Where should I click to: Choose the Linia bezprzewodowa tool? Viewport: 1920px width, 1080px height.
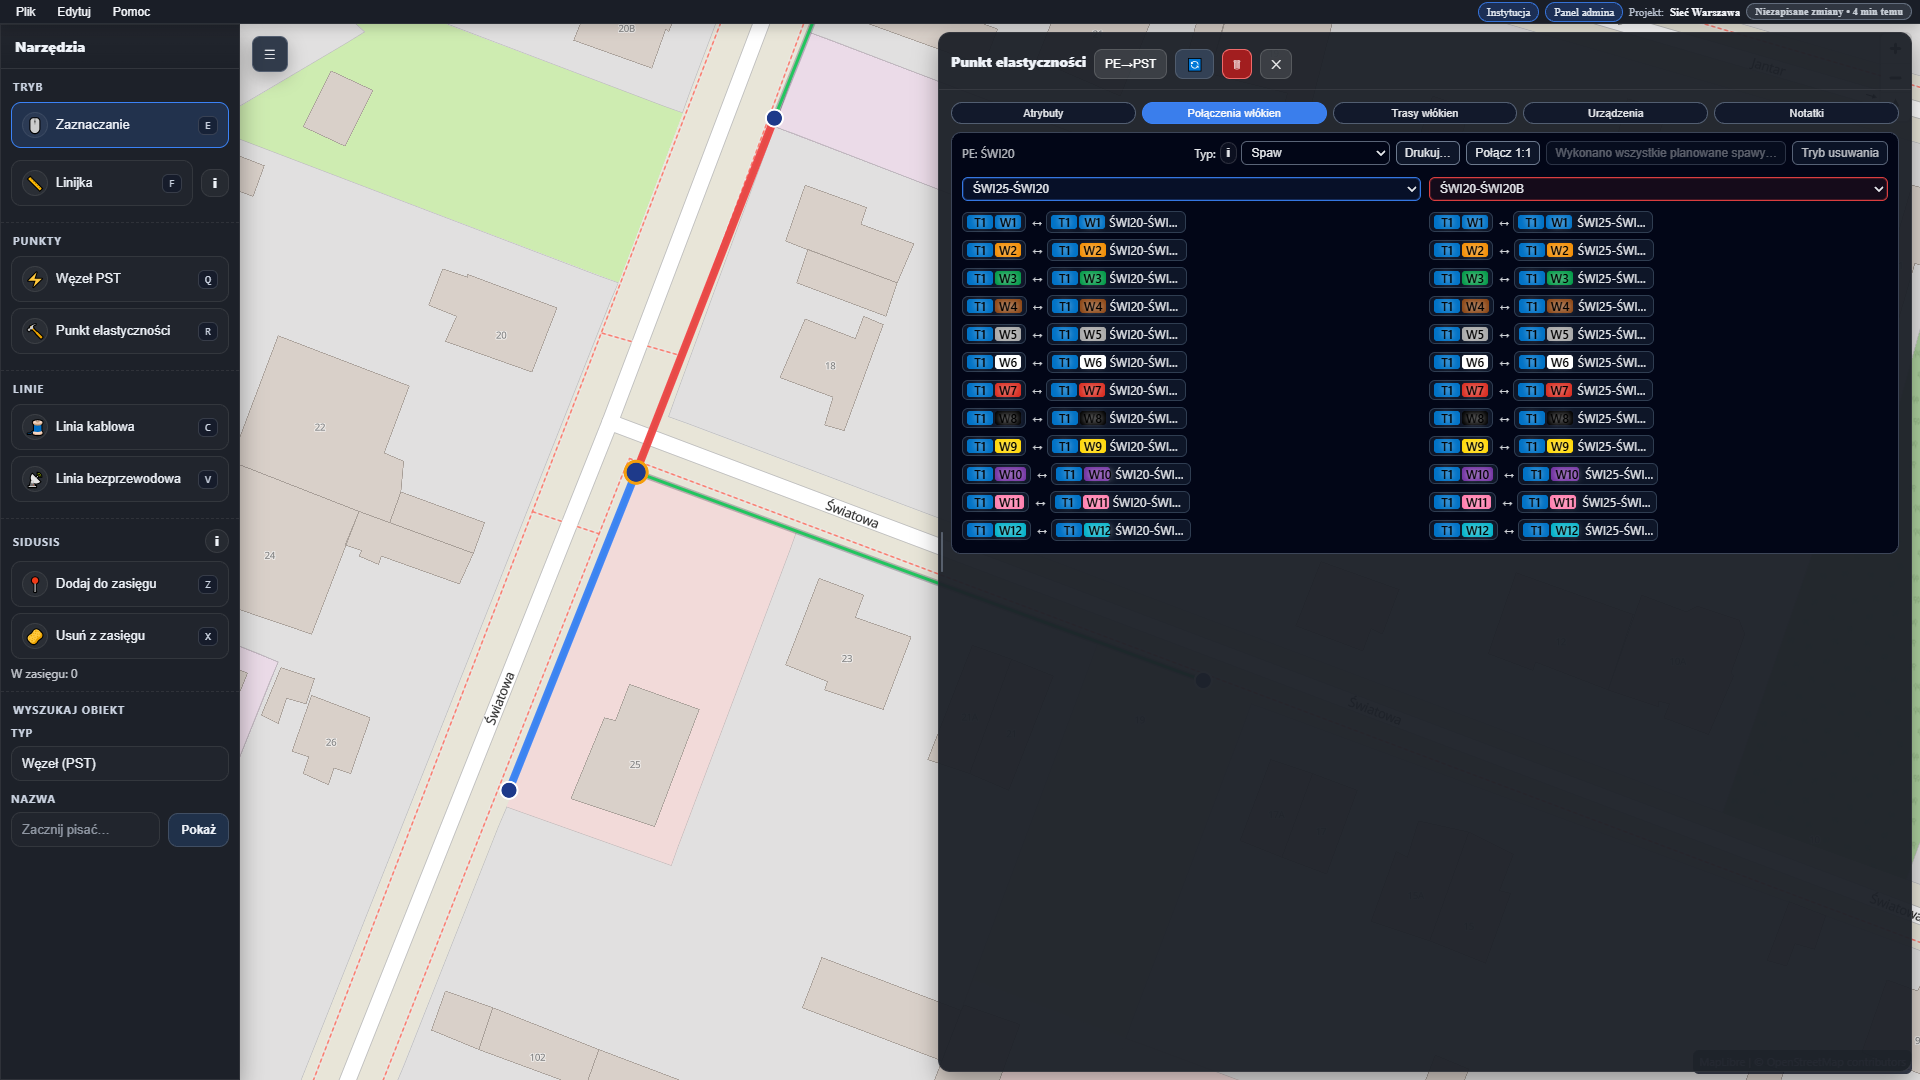tap(119, 479)
